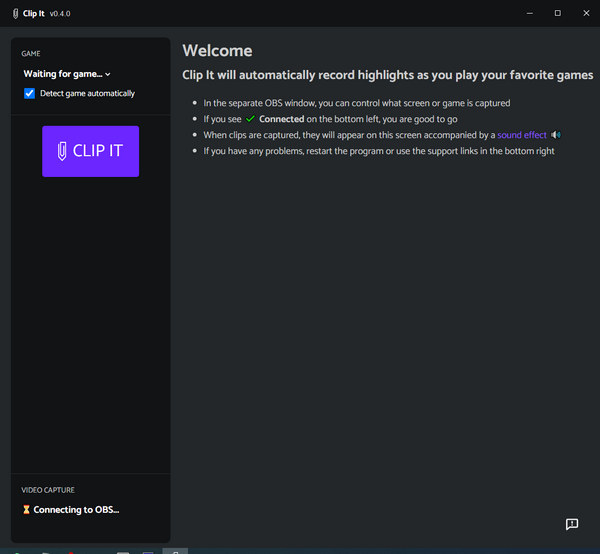Image resolution: width=600 pixels, height=554 pixels.
Task: Close the Clip It window
Action: point(585,13)
